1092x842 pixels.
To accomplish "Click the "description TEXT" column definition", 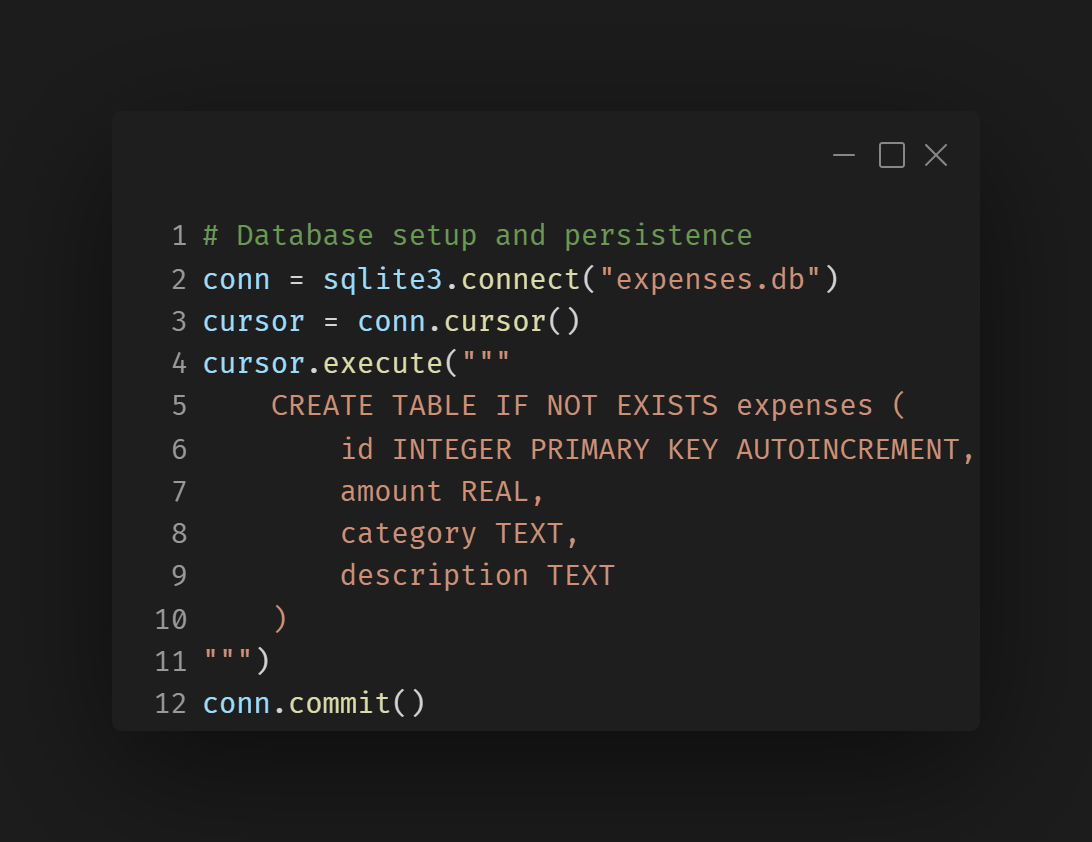I will (x=477, y=576).
